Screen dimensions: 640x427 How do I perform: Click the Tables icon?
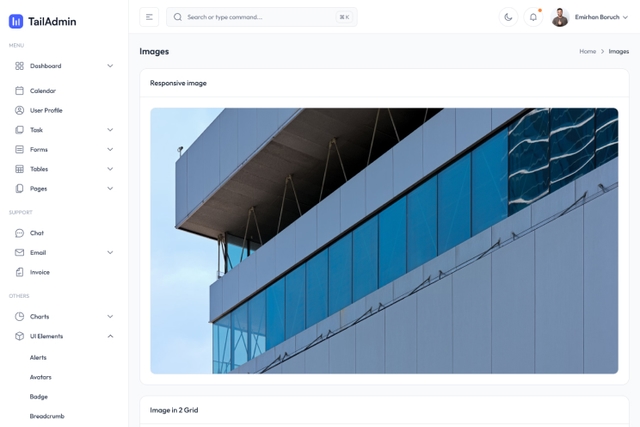pos(19,169)
